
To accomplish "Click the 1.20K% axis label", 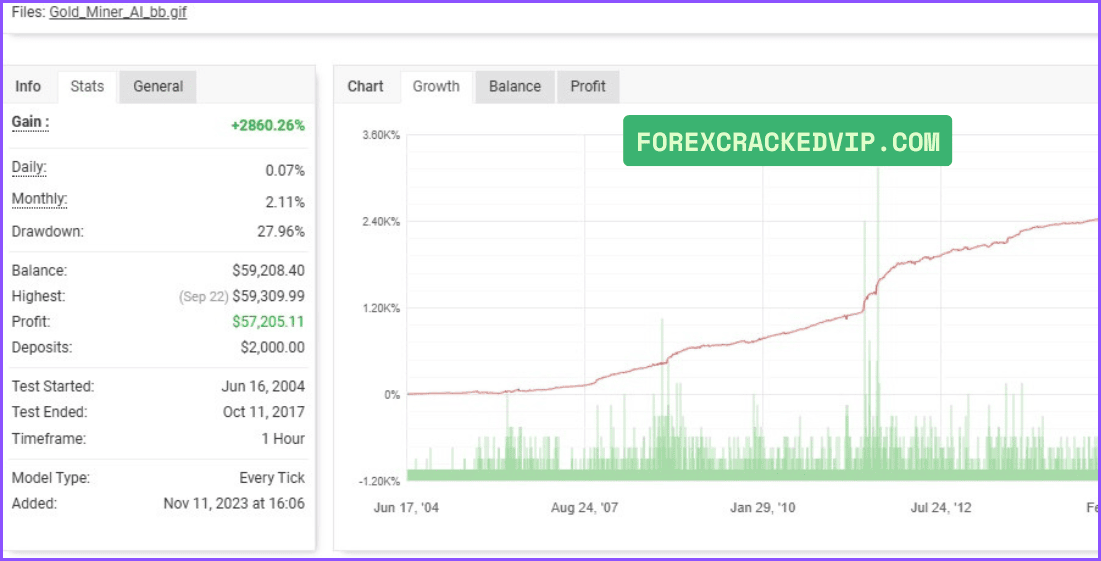I will click(381, 308).
